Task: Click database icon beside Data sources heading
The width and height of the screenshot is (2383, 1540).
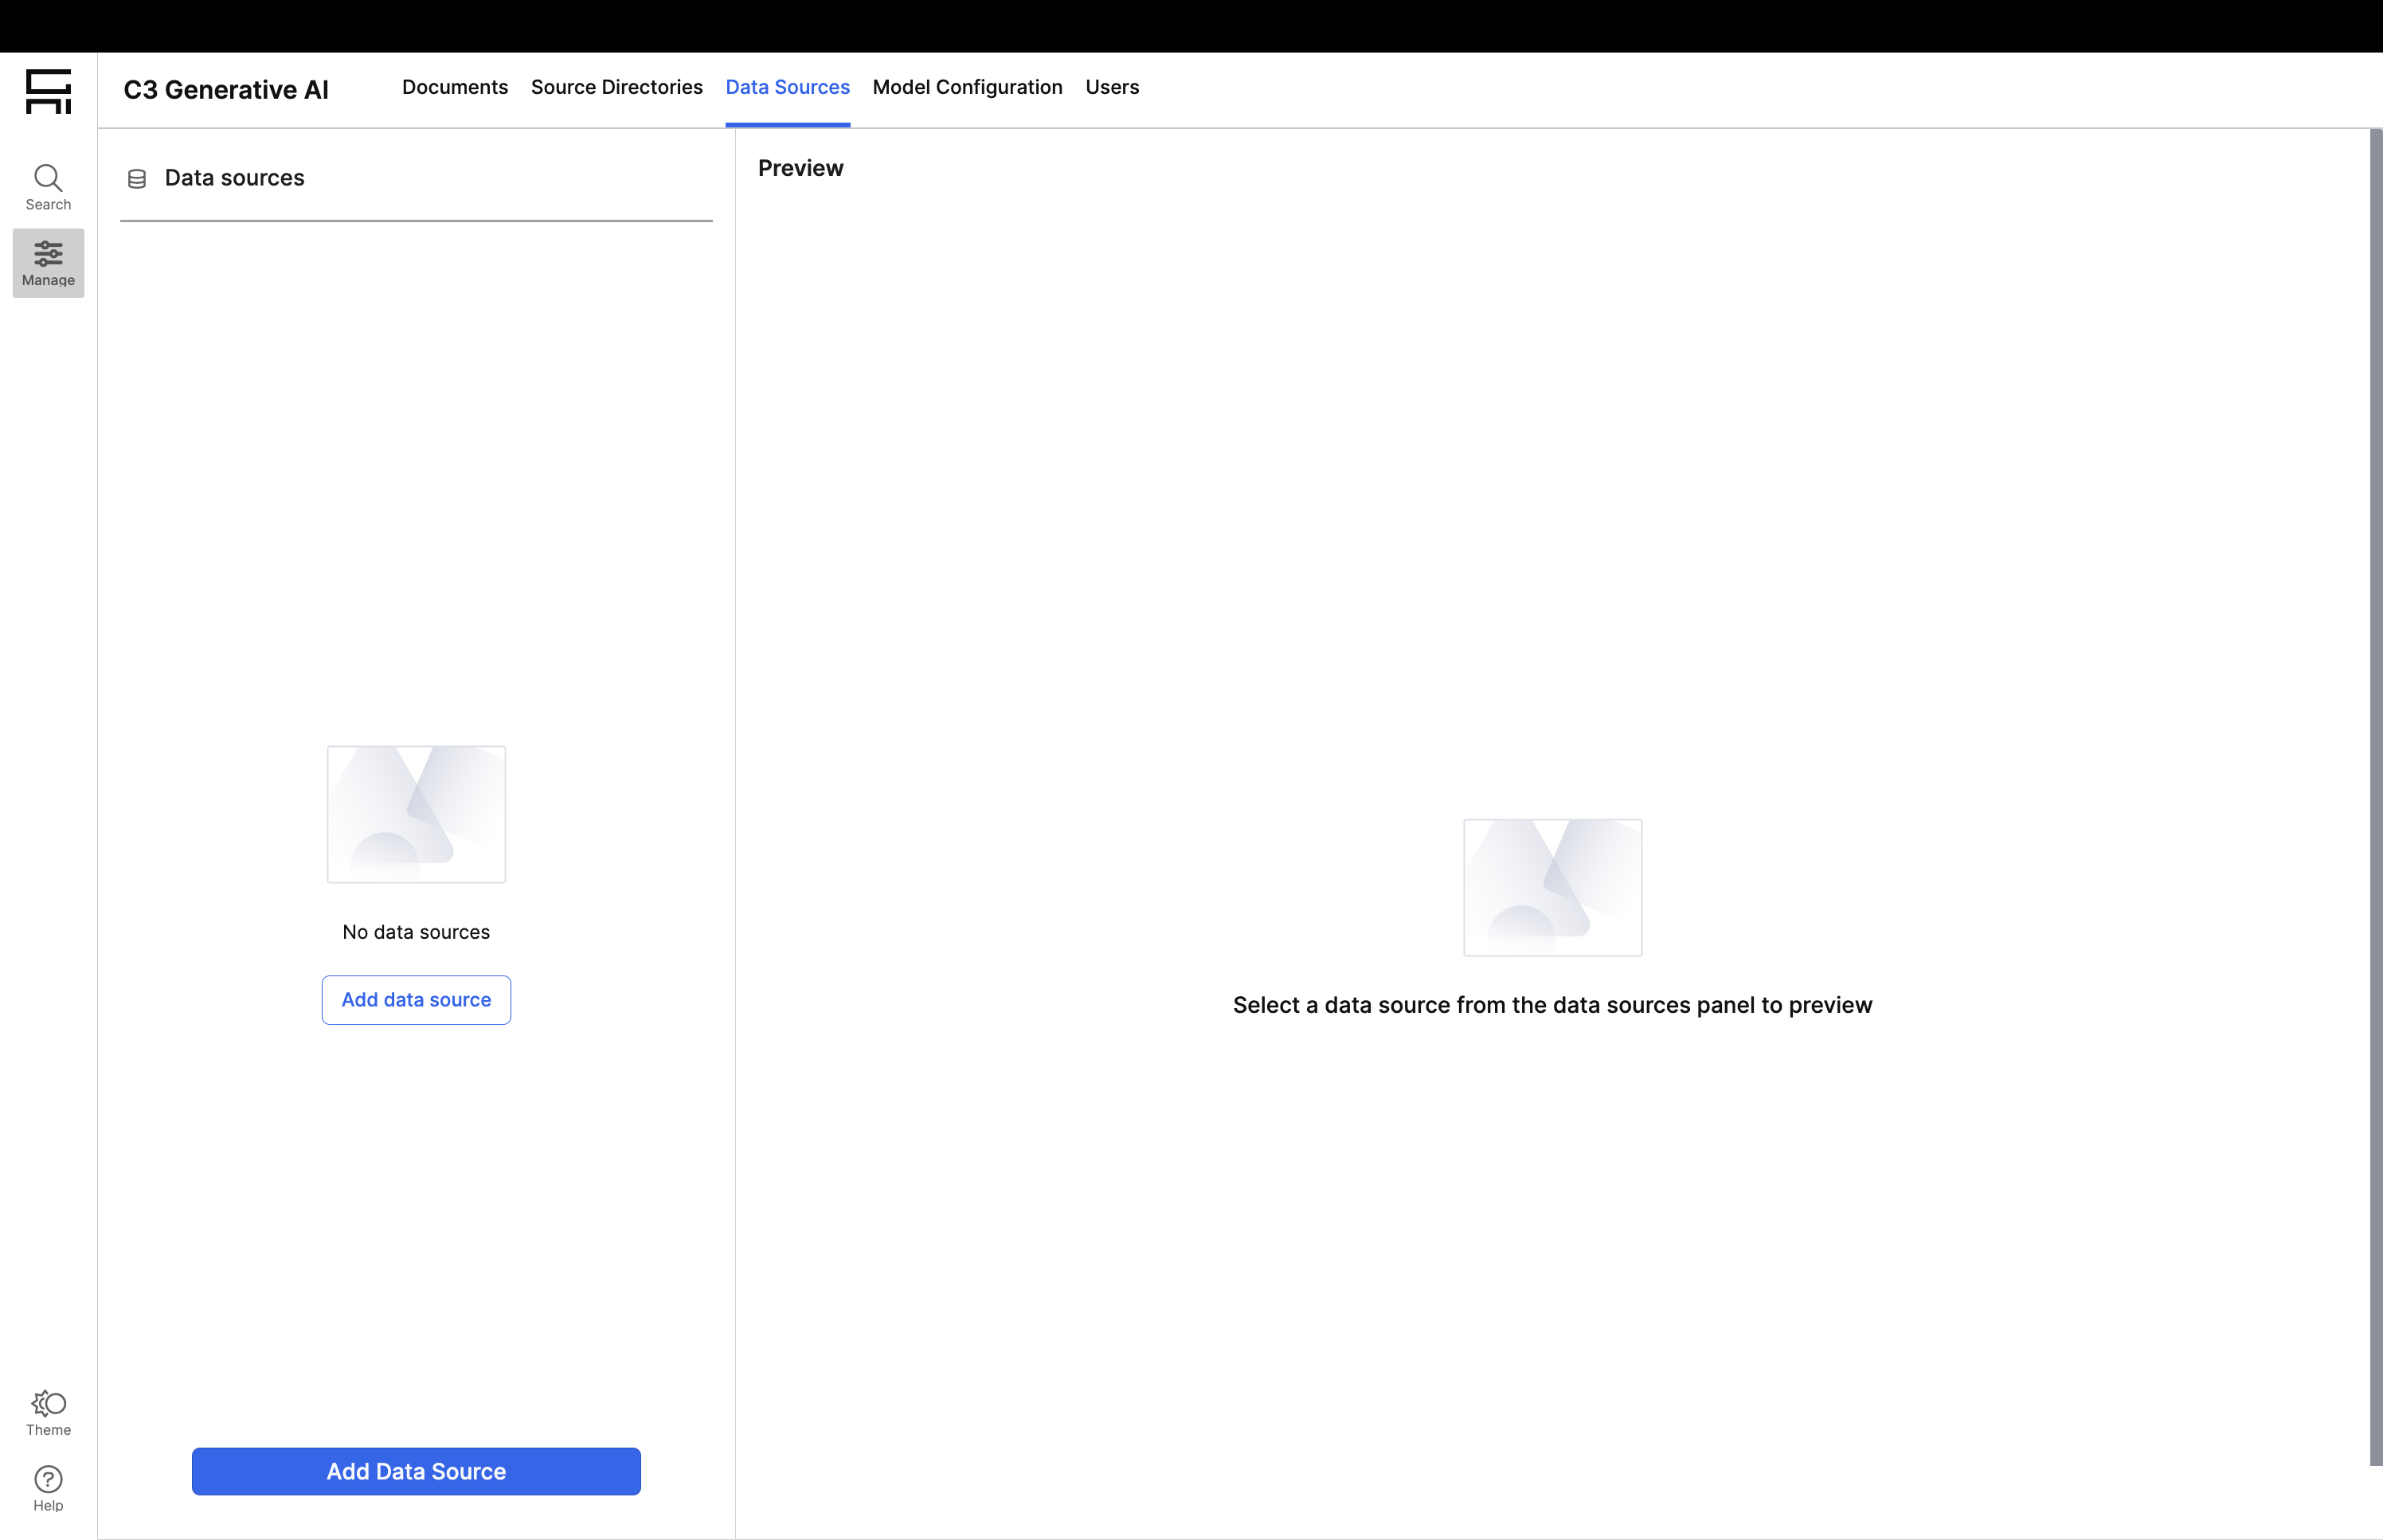Action: click(x=137, y=179)
